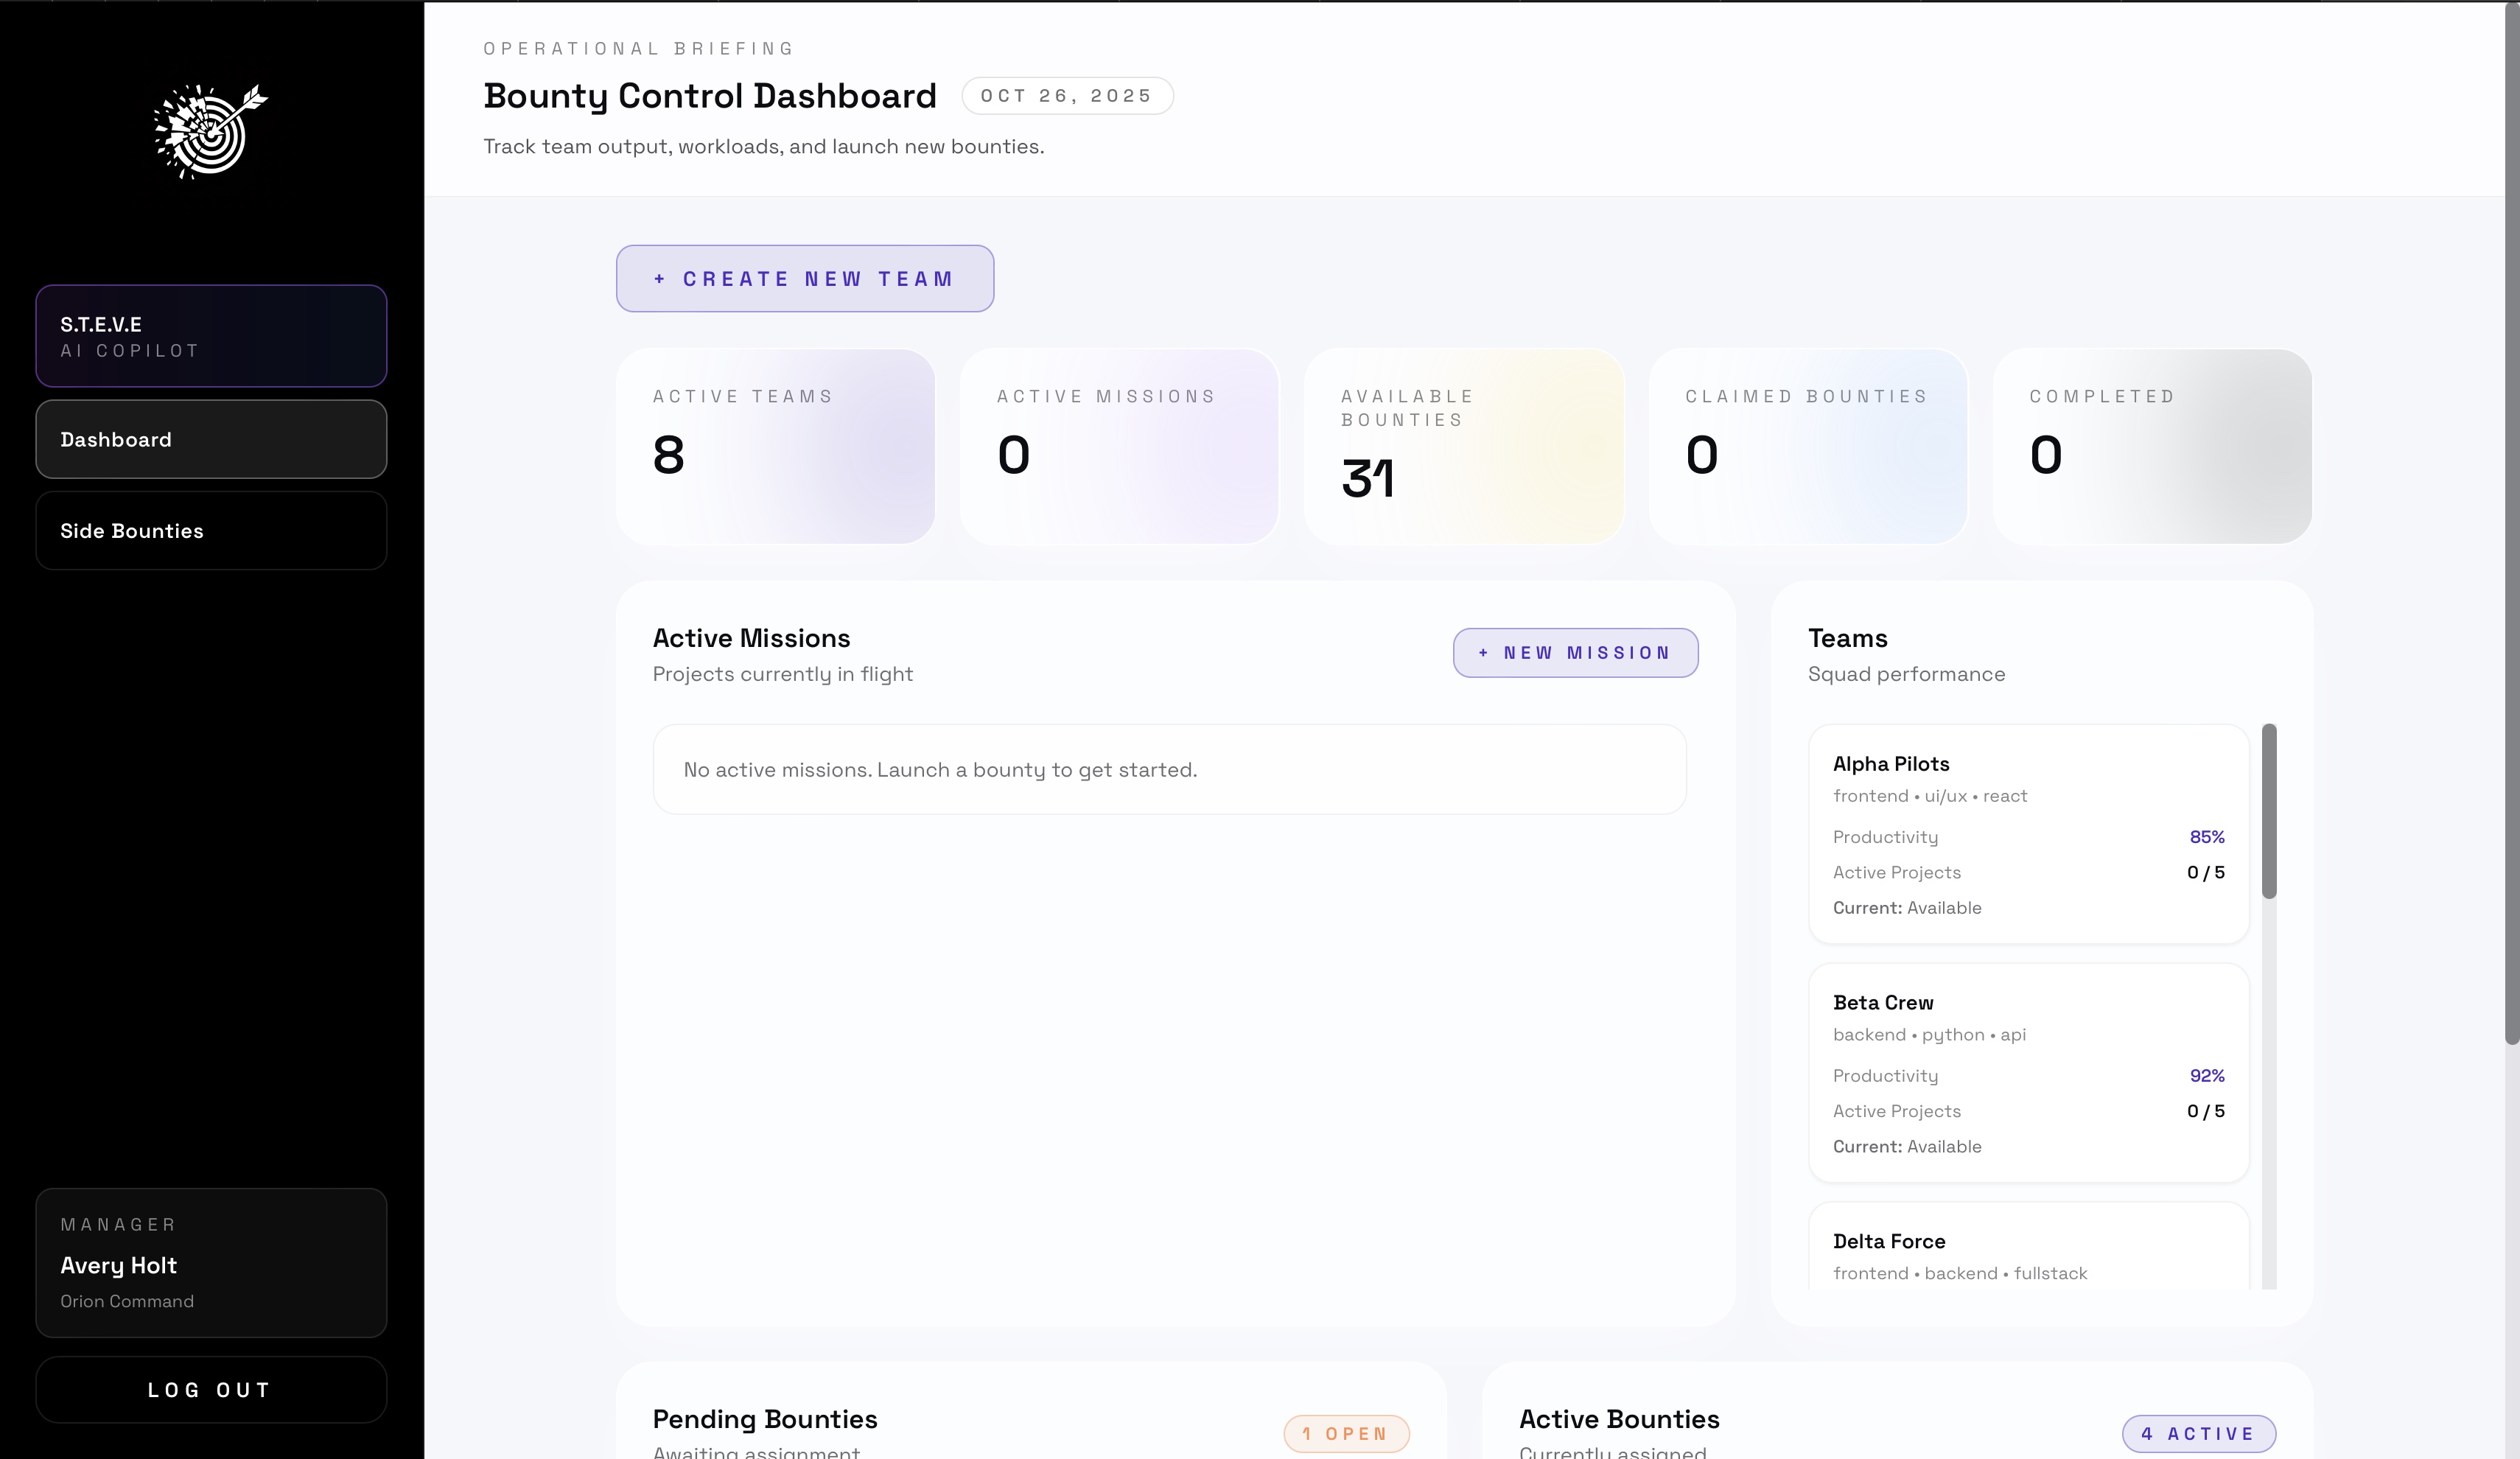Click the Completed stat card

(x=2151, y=446)
